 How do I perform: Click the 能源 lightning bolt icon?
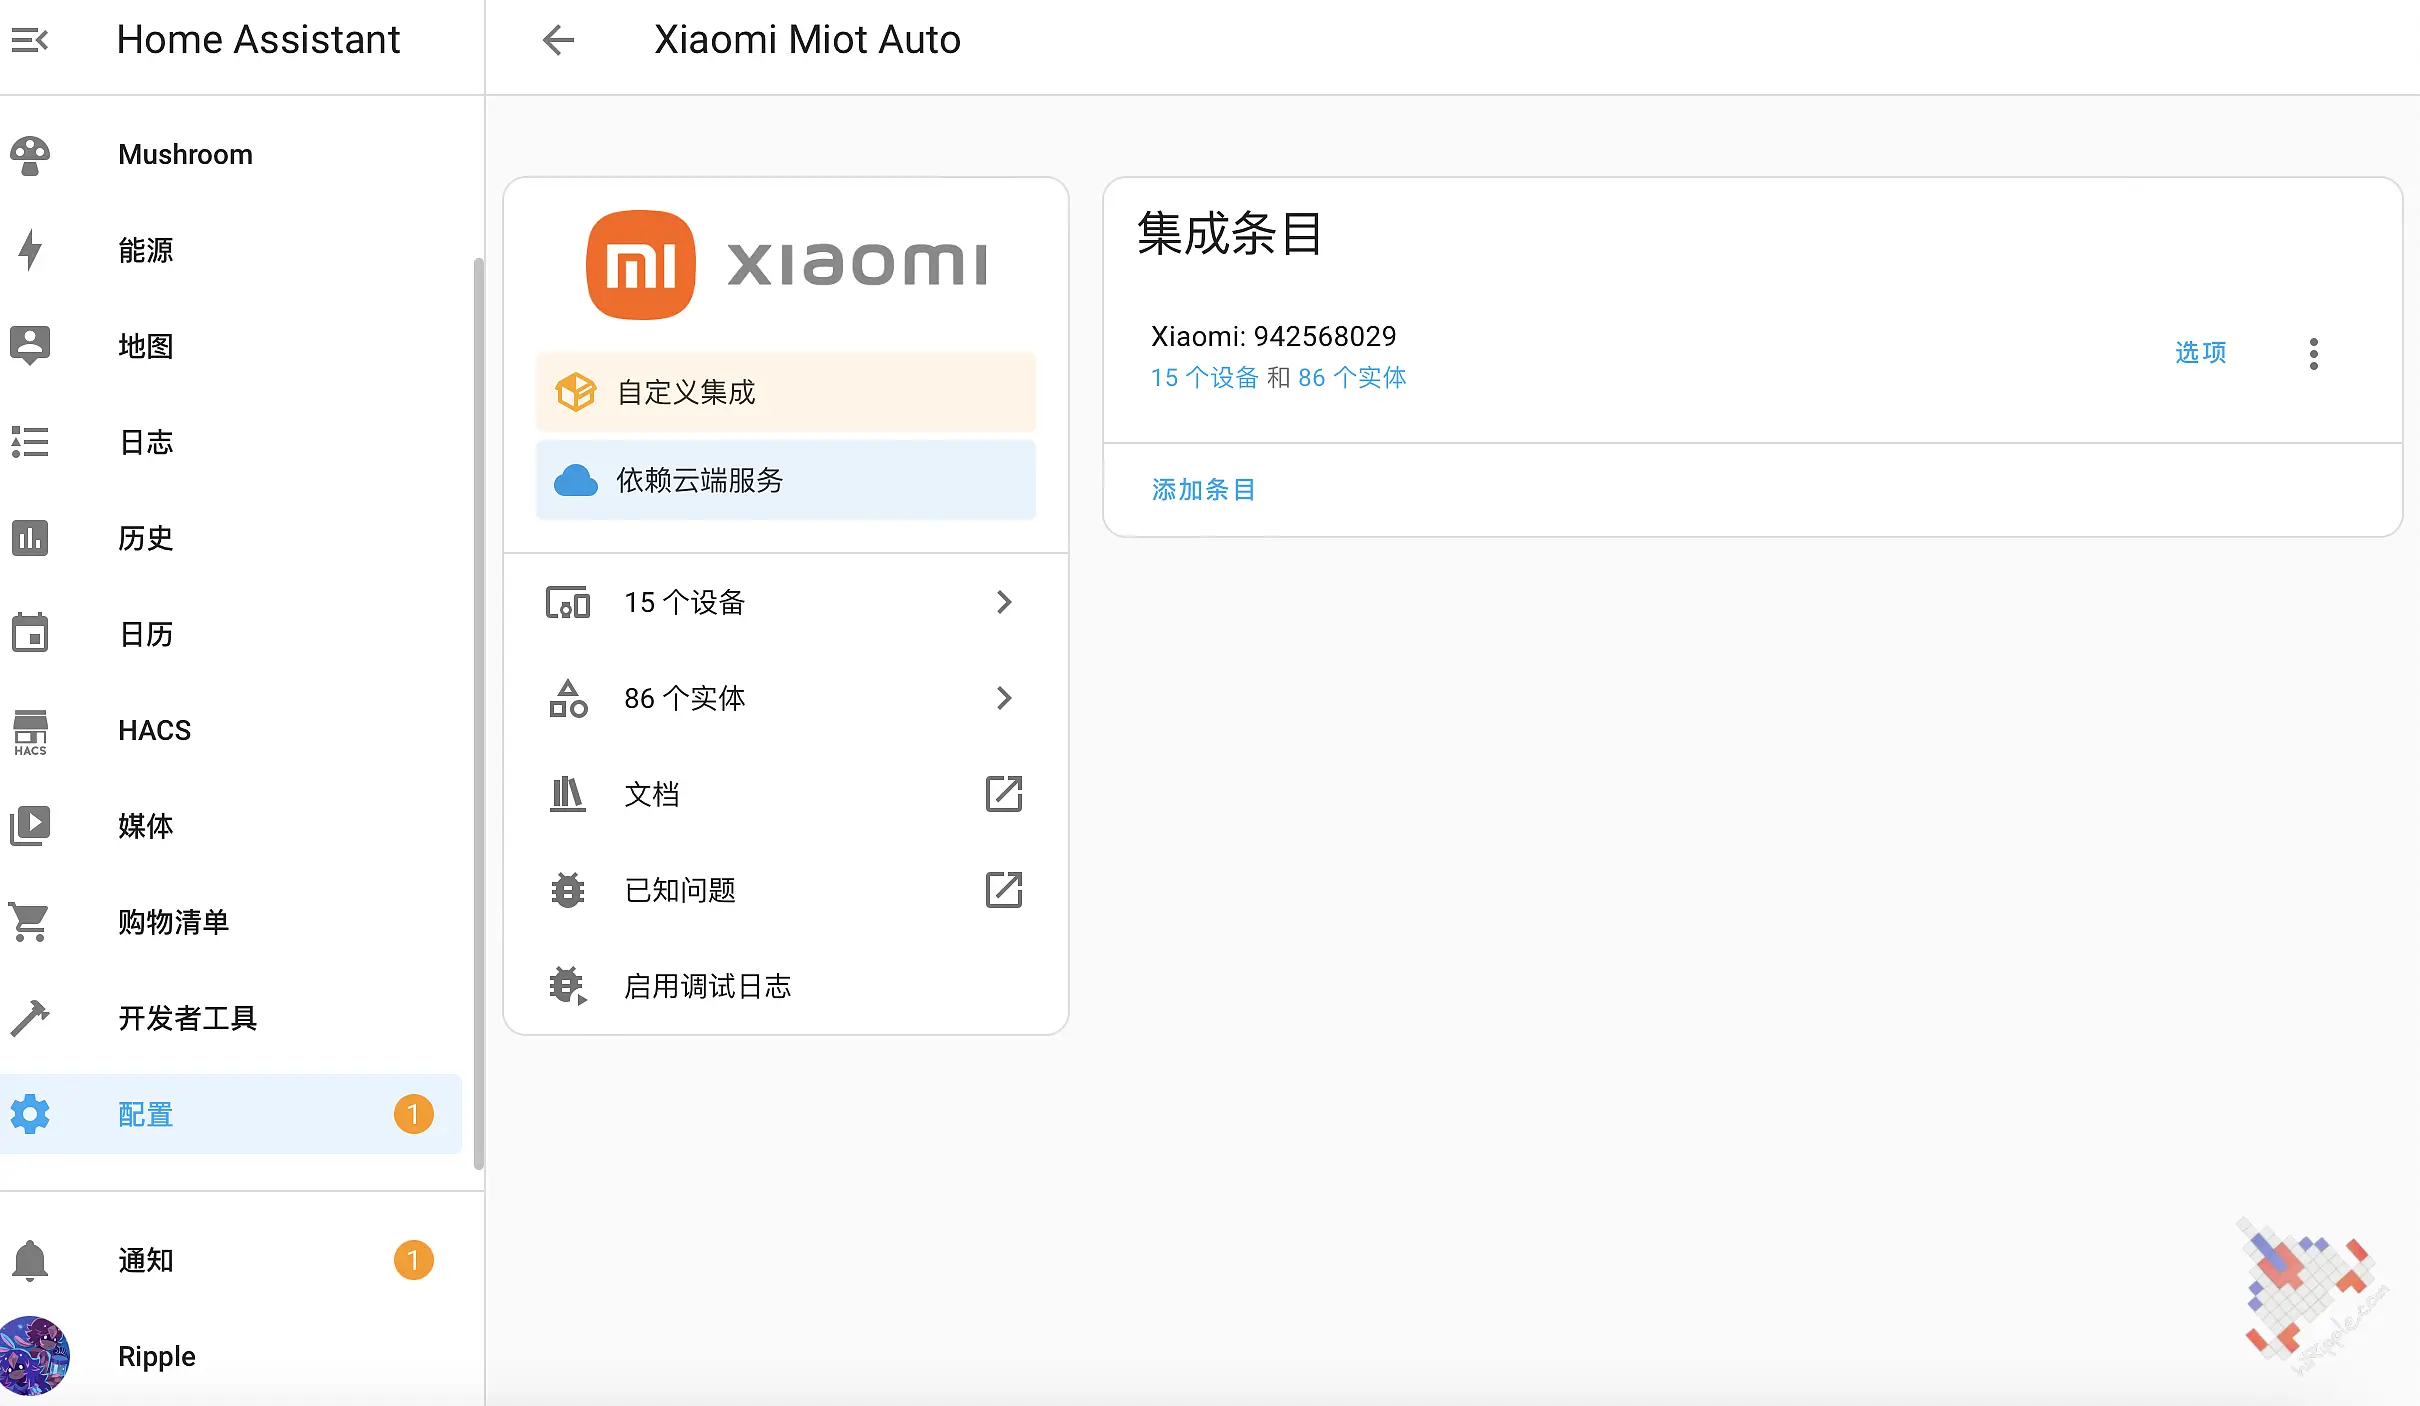click(x=30, y=250)
